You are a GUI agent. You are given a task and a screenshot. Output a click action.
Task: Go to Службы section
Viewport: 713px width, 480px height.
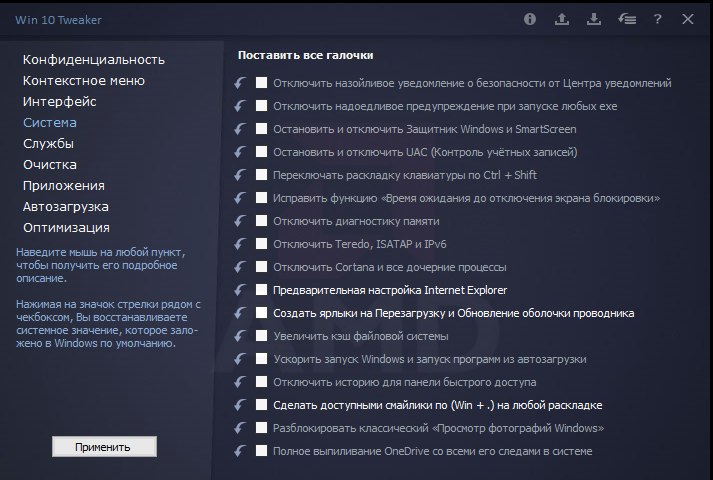(48, 144)
